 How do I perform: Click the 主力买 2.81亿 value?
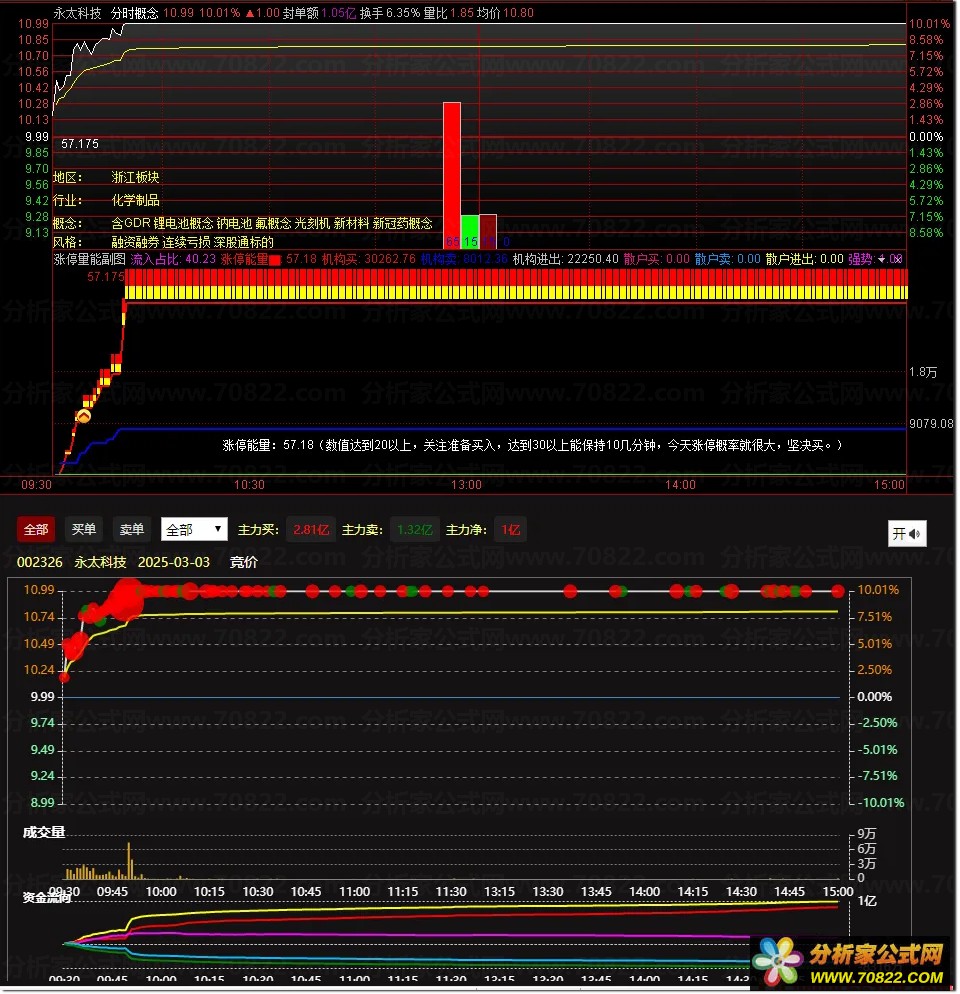point(311,530)
